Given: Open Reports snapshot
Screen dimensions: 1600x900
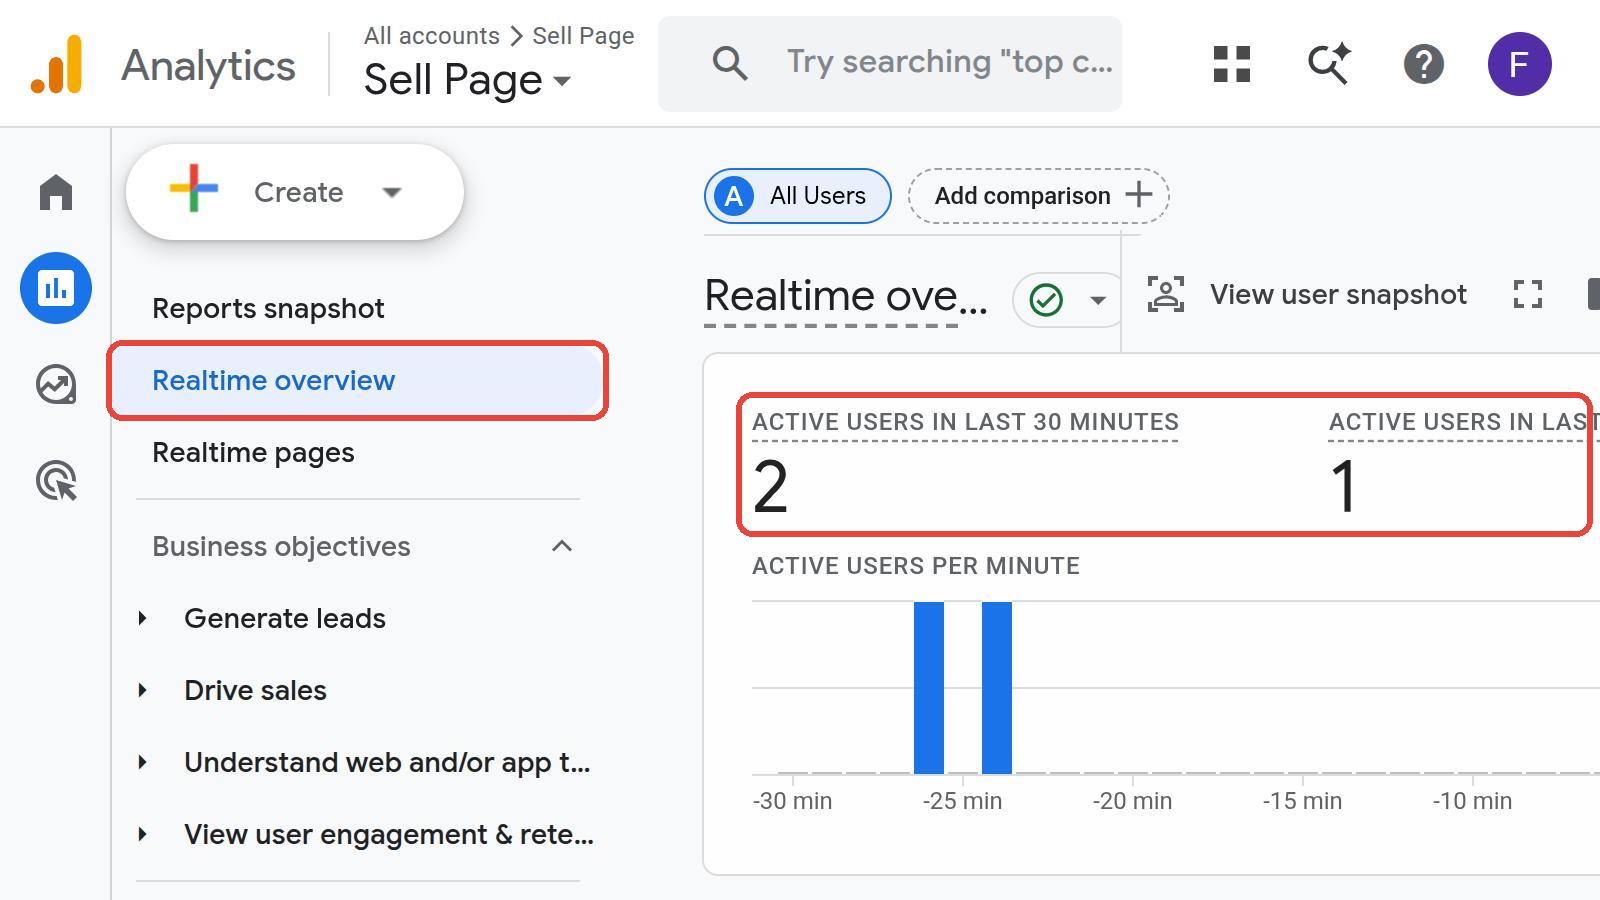Looking at the screenshot, I should (x=268, y=308).
